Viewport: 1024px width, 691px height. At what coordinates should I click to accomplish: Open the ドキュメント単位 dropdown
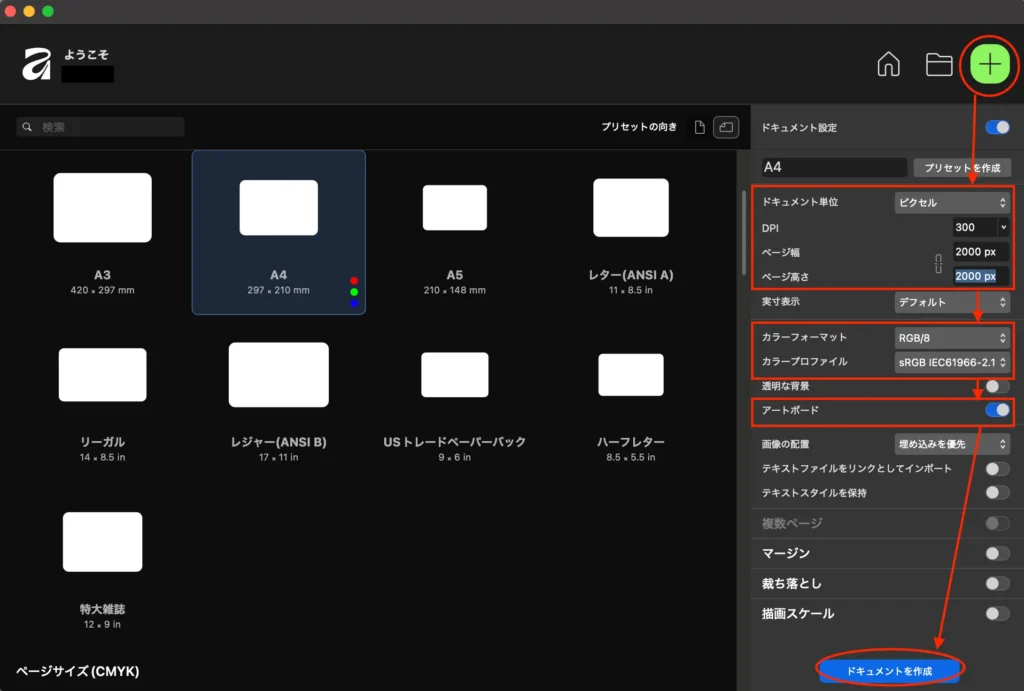point(951,201)
